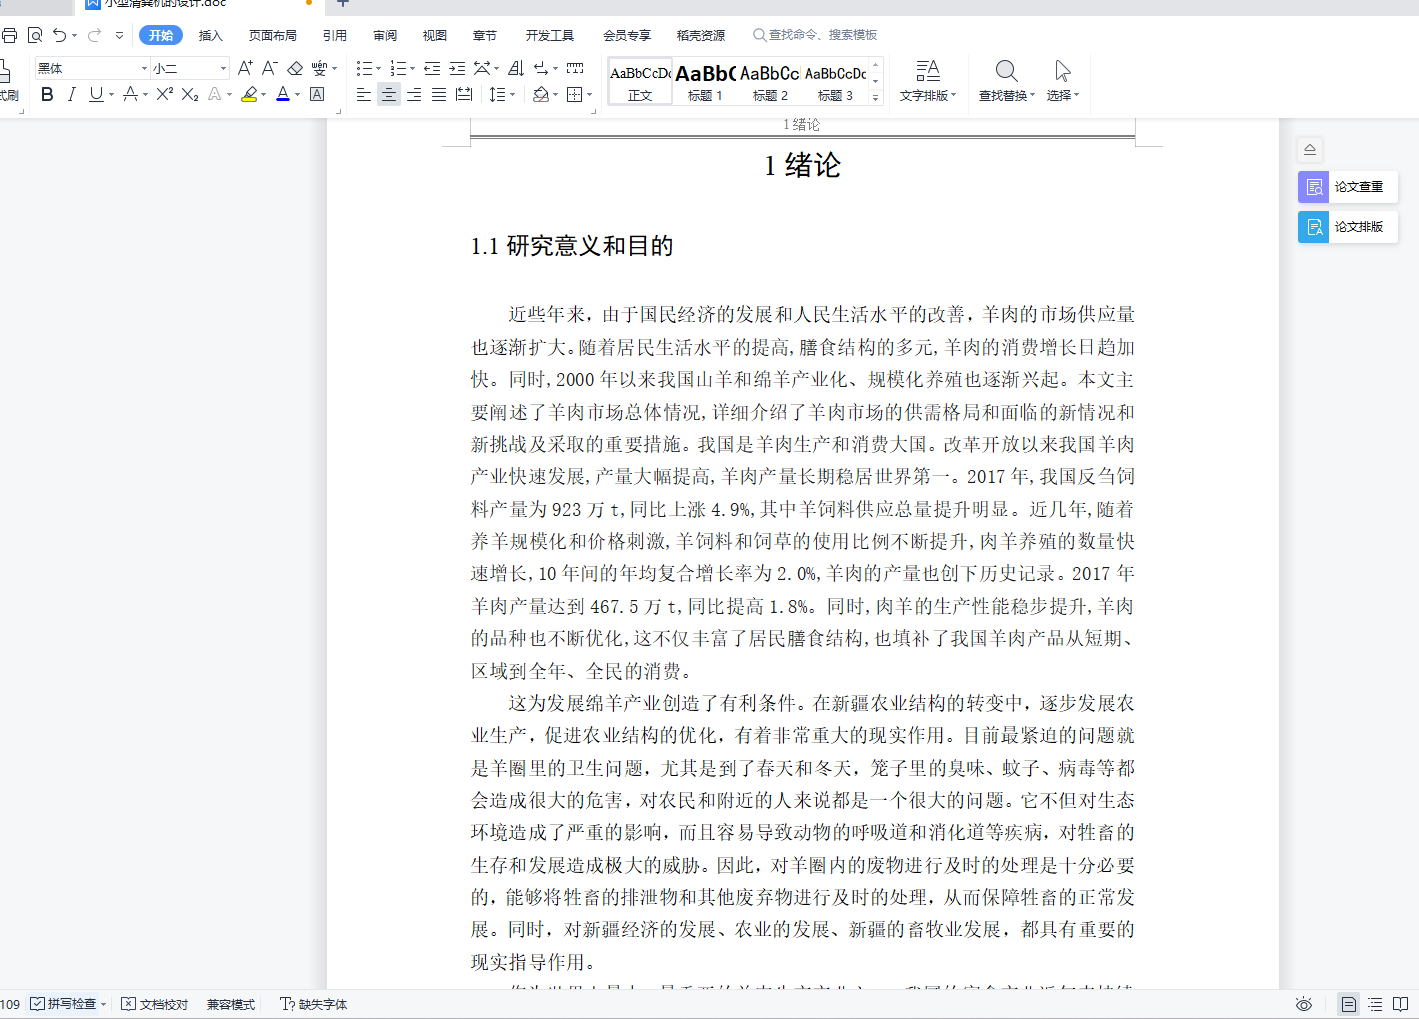Click the heading 1.1 研究意义和目的
The height and width of the screenshot is (1019, 1419).
(x=572, y=246)
